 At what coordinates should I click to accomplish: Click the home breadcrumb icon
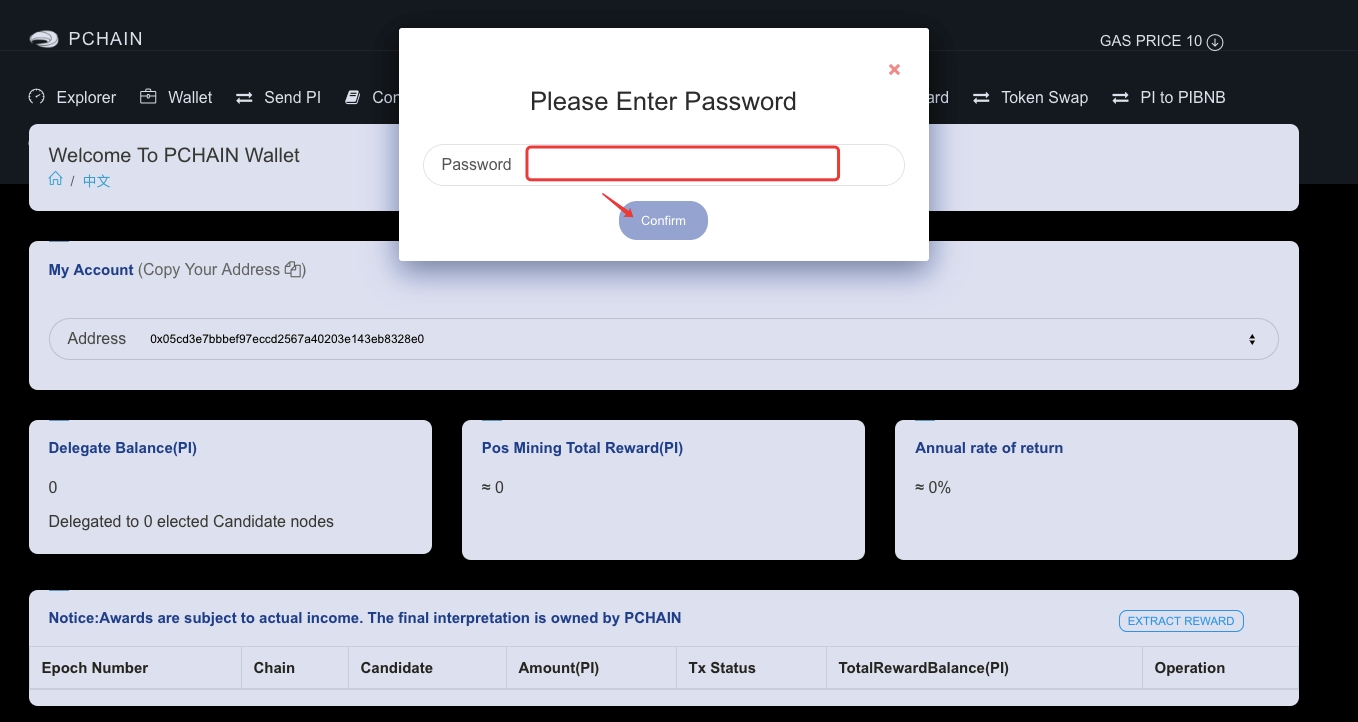pos(56,179)
